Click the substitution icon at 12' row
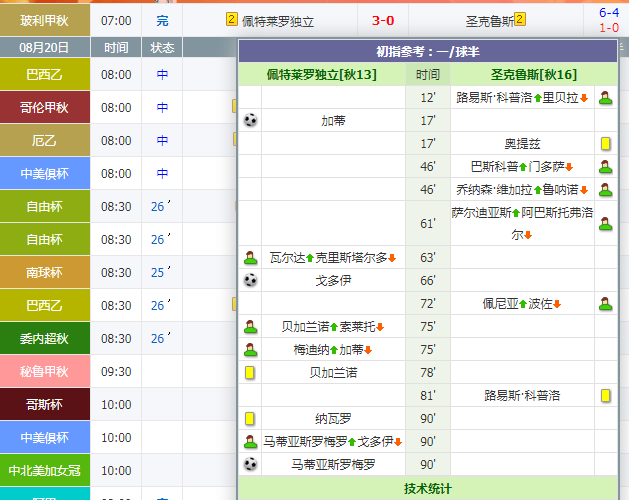 pos(605,98)
